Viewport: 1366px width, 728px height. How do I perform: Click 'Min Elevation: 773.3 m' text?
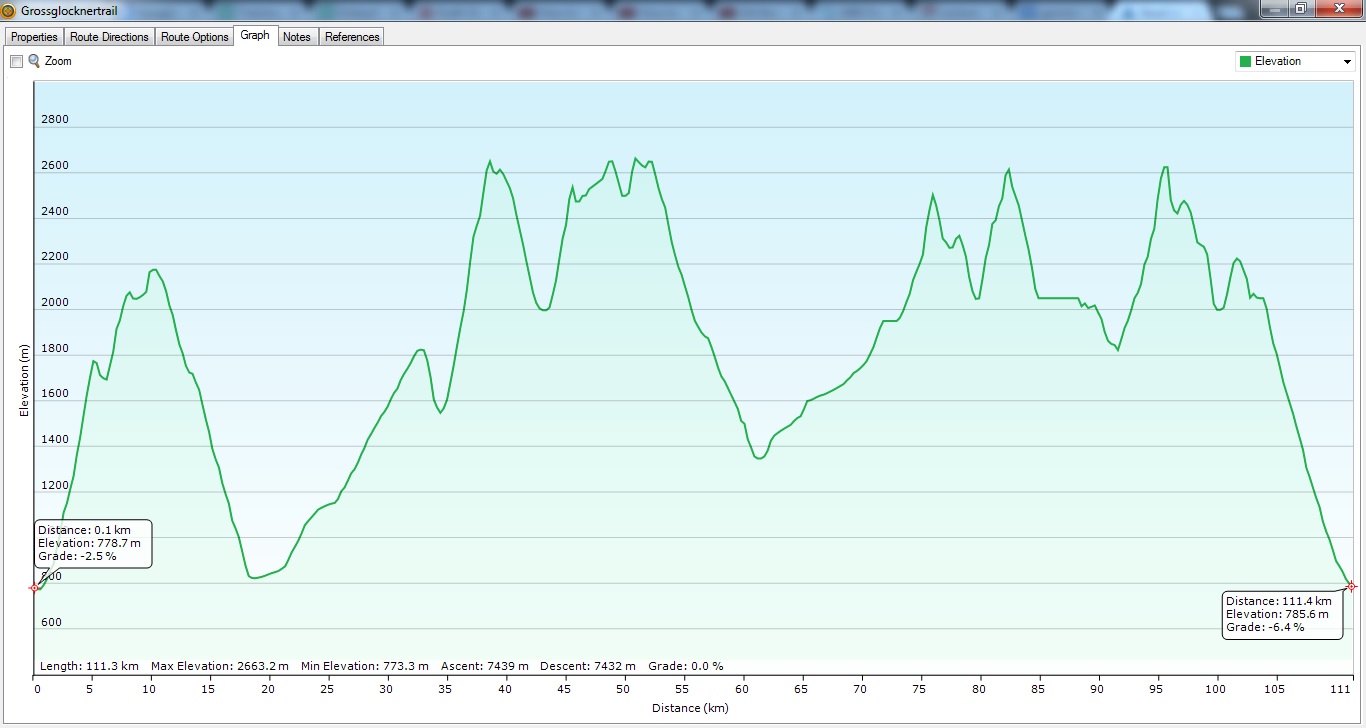pos(365,666)
